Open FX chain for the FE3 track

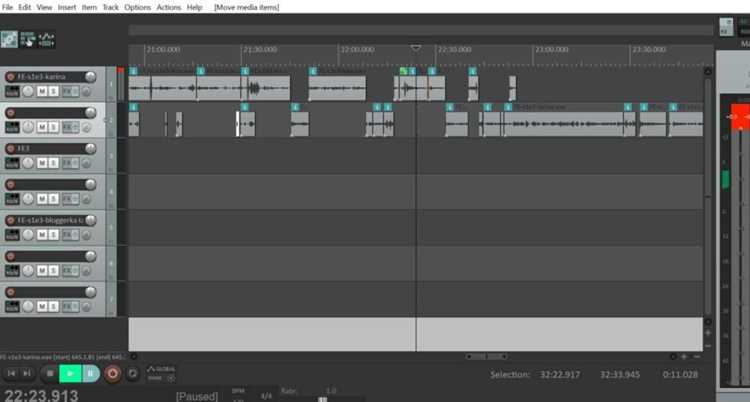68,163
